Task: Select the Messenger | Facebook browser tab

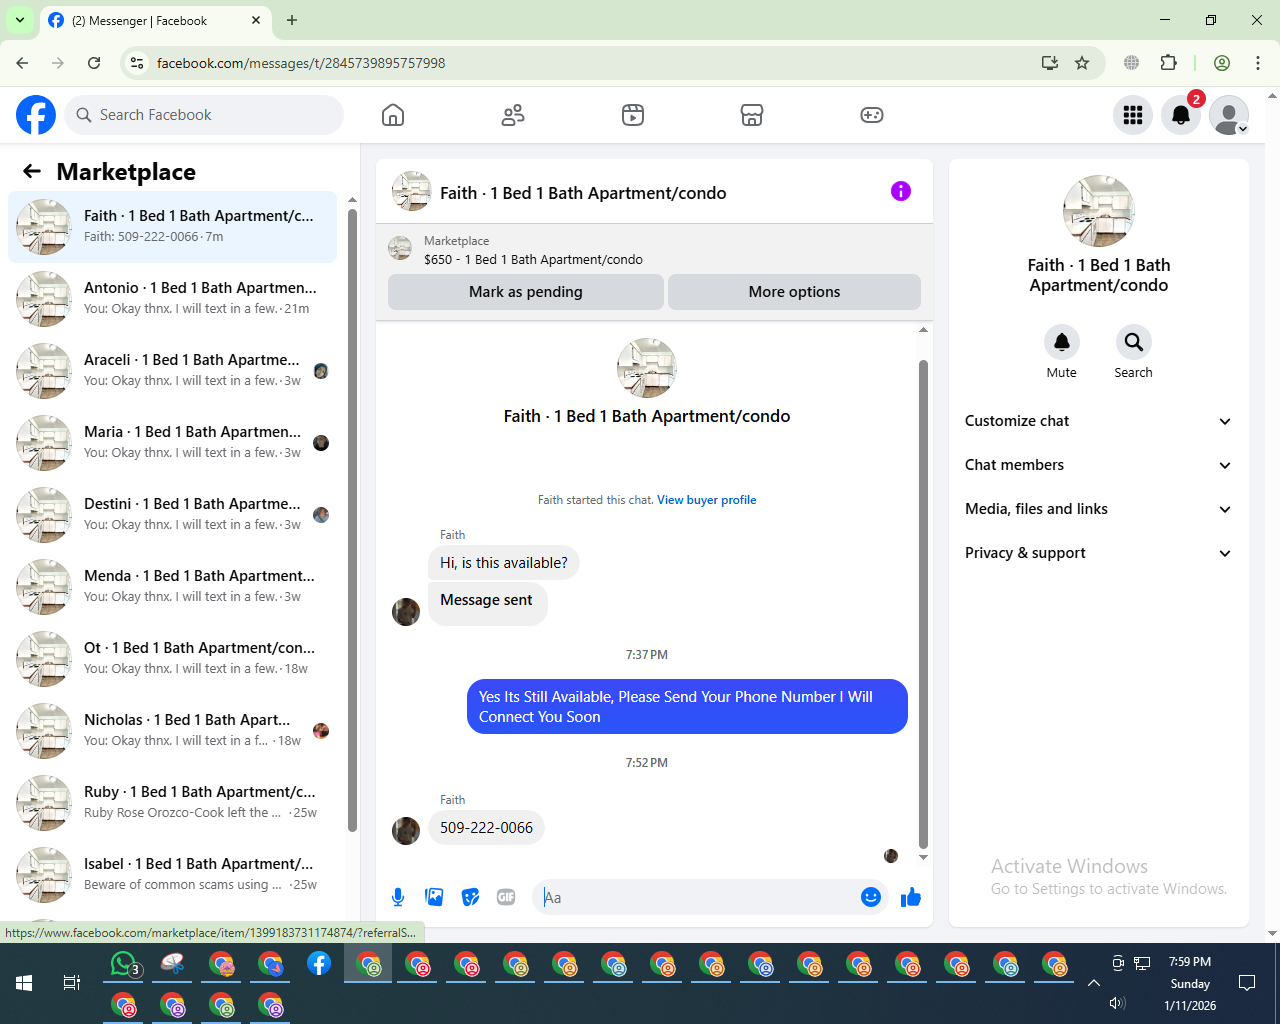Action: click(155, 20)
